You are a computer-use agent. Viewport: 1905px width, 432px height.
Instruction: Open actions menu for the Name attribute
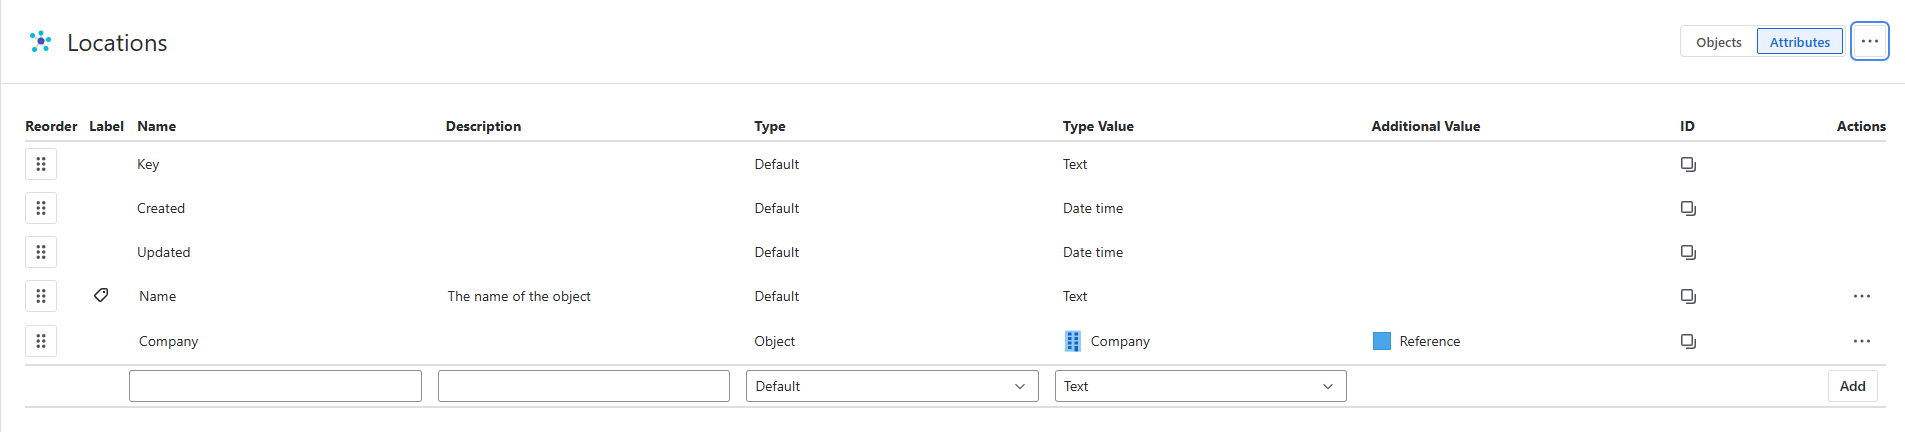tap(1861, 296)
